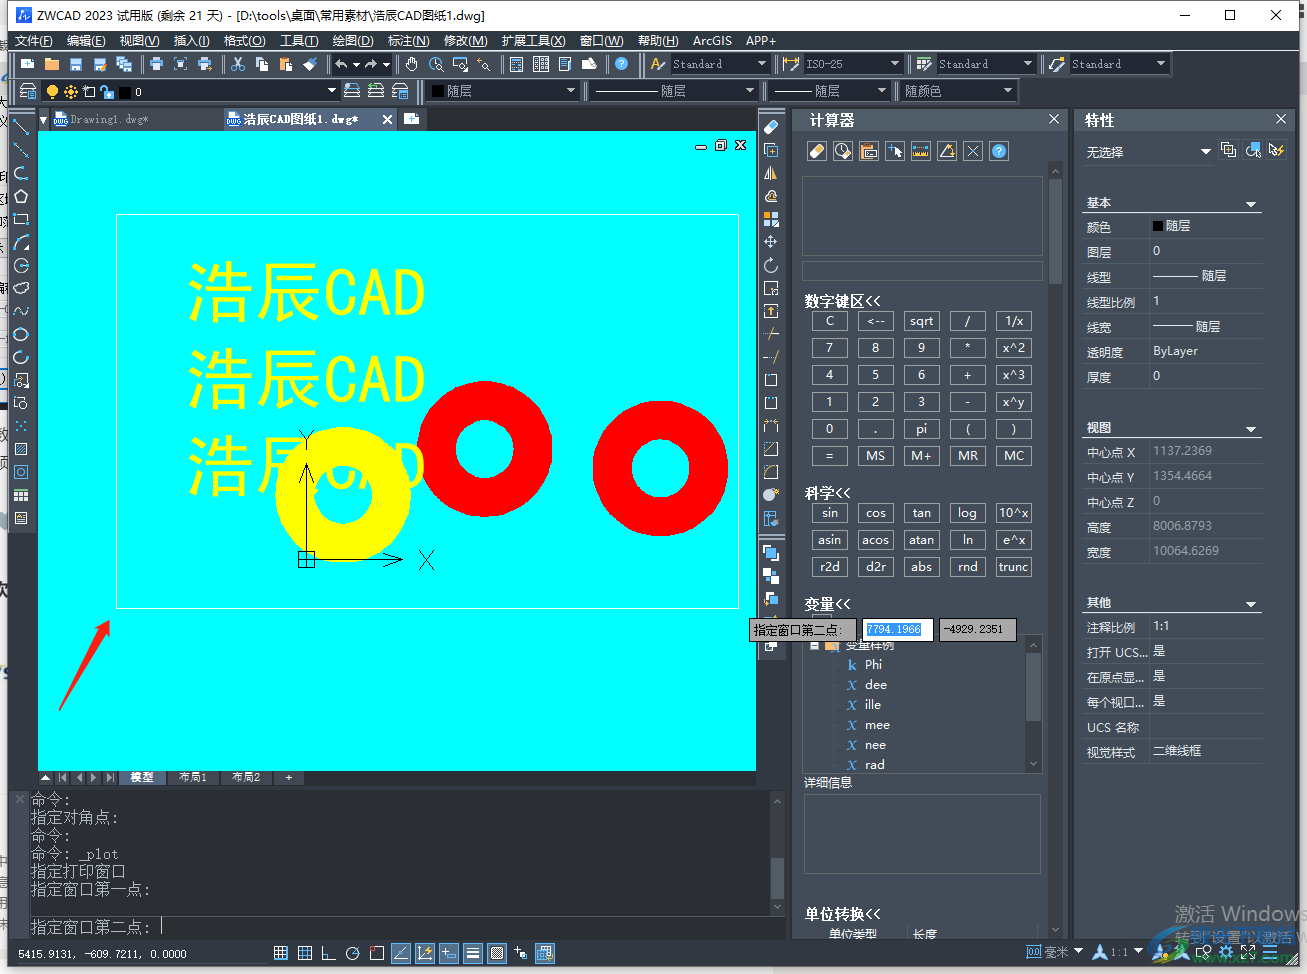Click the Save disk icon
The height and width of the screenshot is (974, 1307).
pyautogui.click(x=75, y=64)
